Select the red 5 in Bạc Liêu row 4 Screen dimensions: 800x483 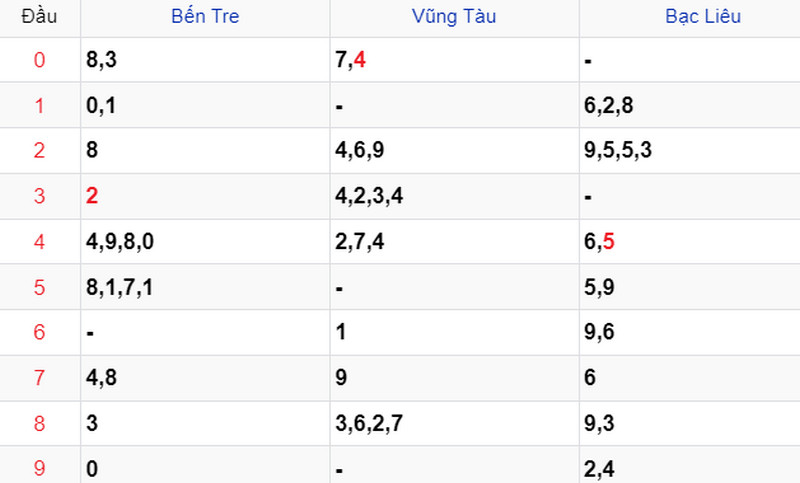609,241
